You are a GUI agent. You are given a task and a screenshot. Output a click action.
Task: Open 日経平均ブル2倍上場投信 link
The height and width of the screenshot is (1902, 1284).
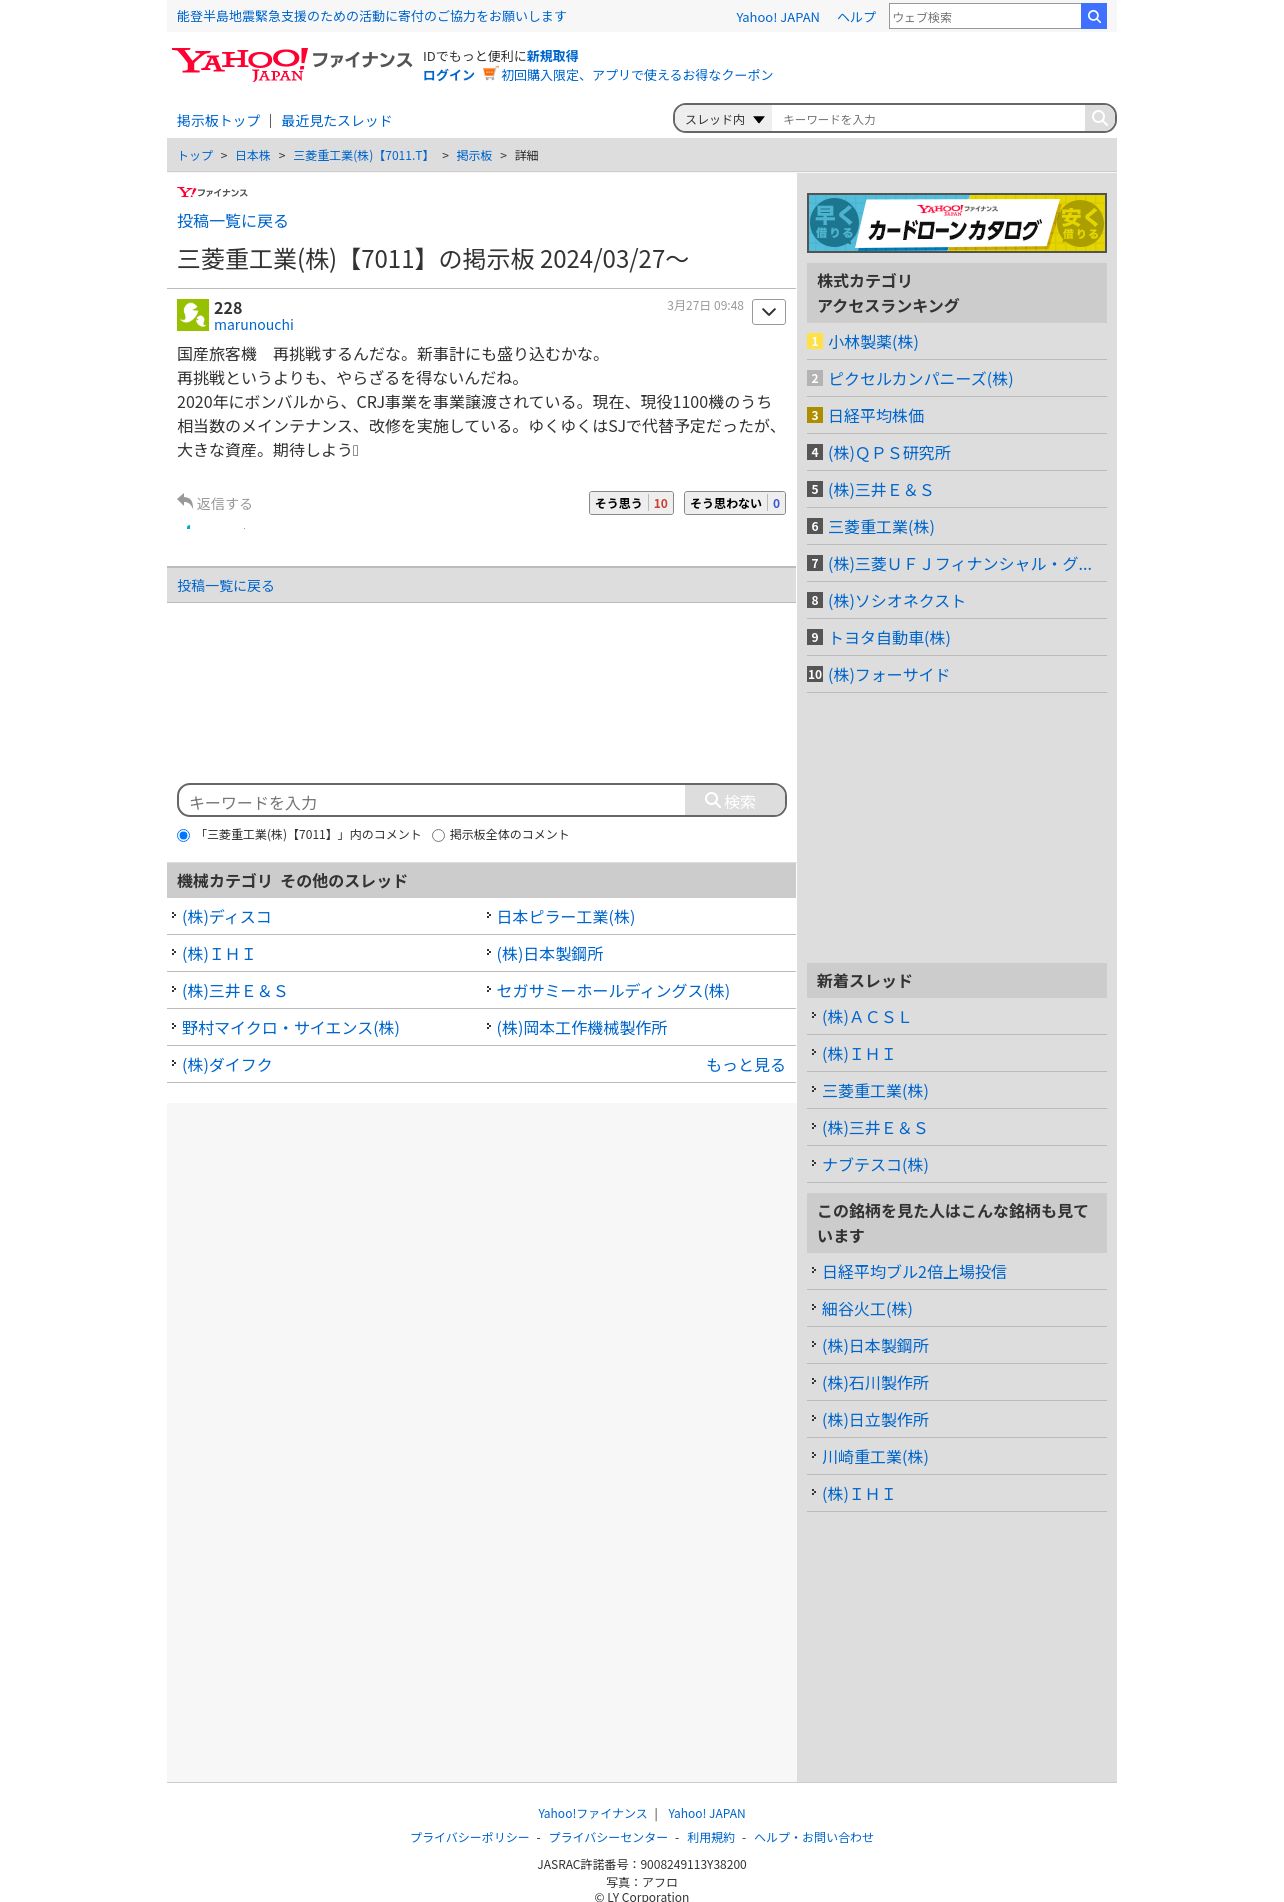coord(914,1272)
